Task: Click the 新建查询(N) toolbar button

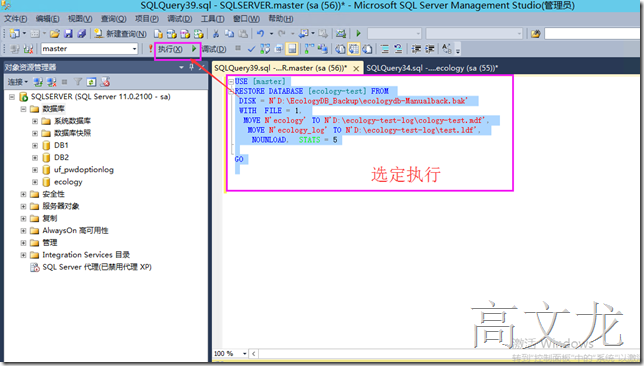Action: click(x=120, y=34)
